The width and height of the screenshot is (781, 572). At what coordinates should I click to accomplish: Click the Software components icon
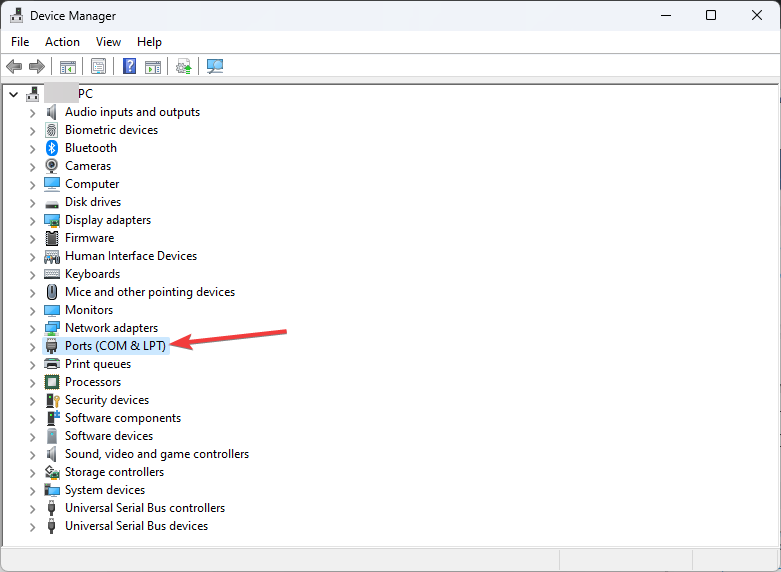coord(52,418)
